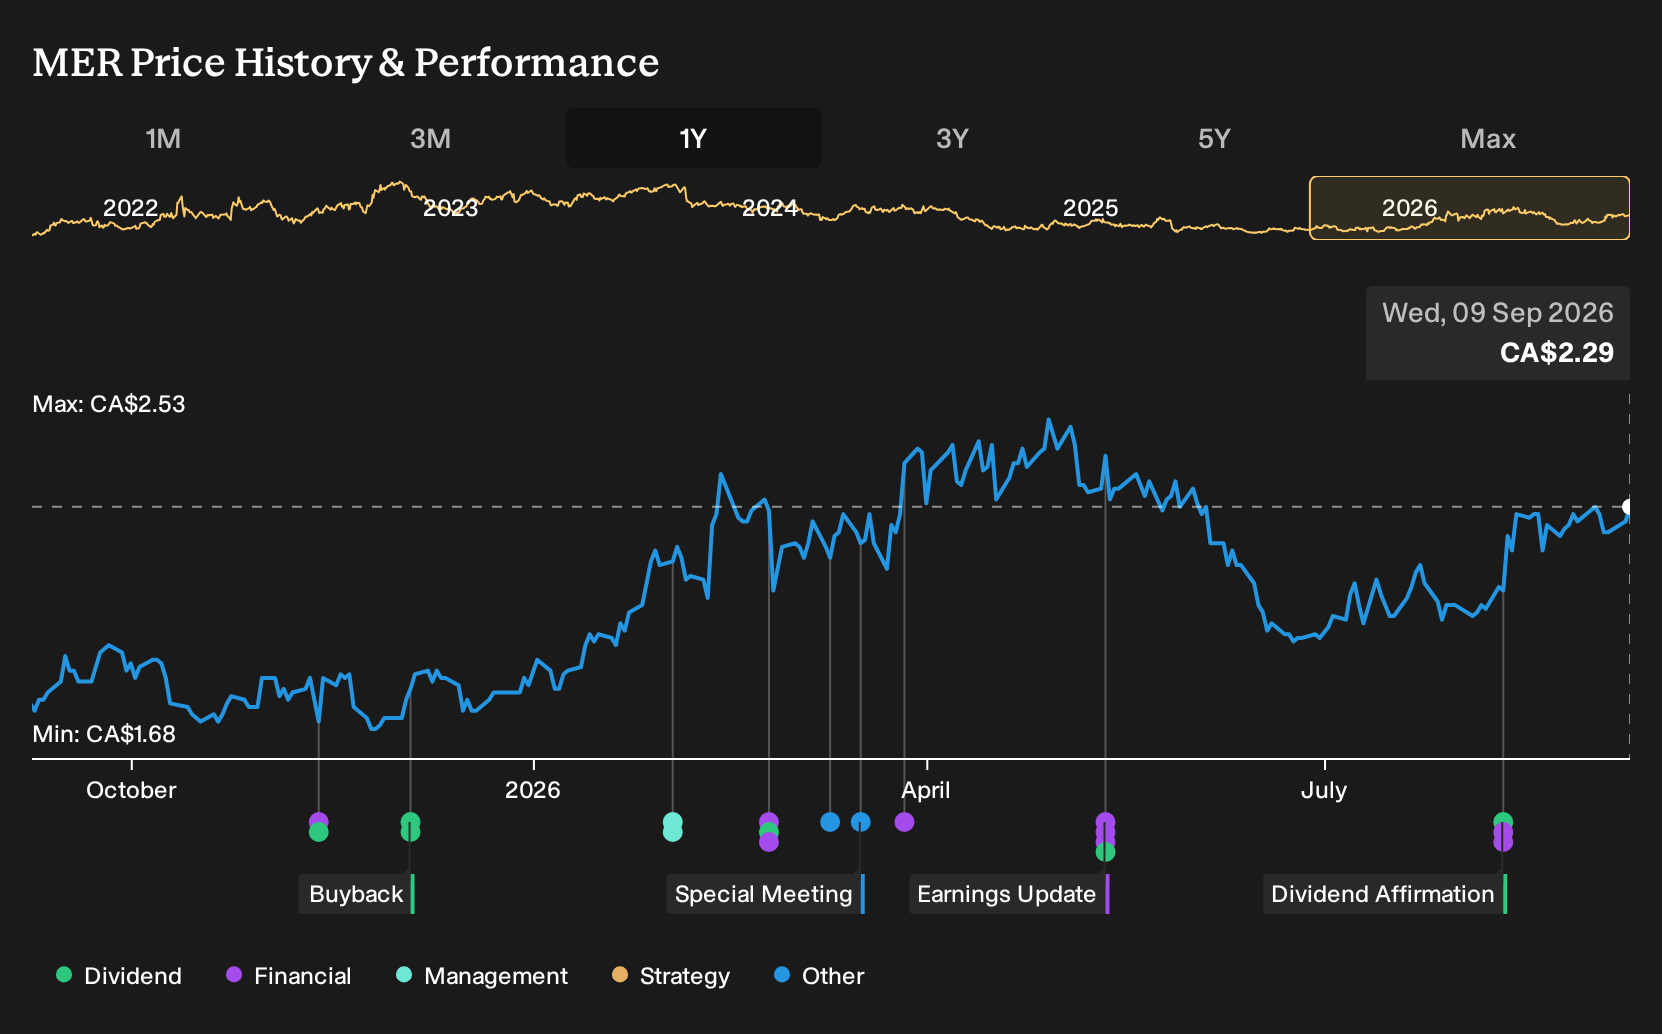Click top purple dot of Earnings Update stack
1662x1034 pixels.
click(x=1105, y=820)
